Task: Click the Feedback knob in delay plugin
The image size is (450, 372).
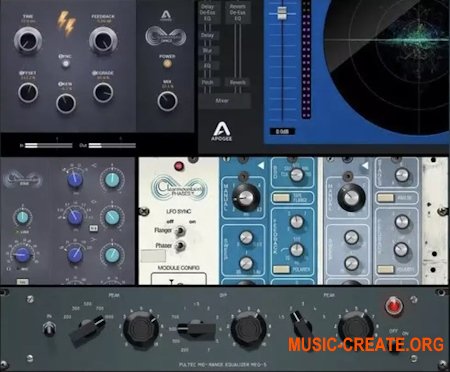Action: pyautogui.click(x=103, y=40)
